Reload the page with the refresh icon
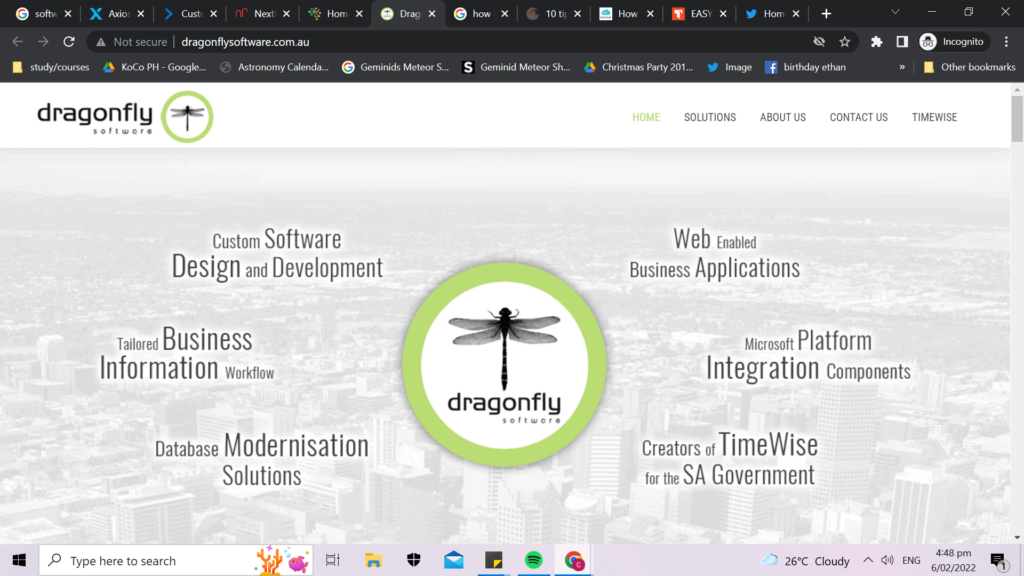 pos(69,42)
